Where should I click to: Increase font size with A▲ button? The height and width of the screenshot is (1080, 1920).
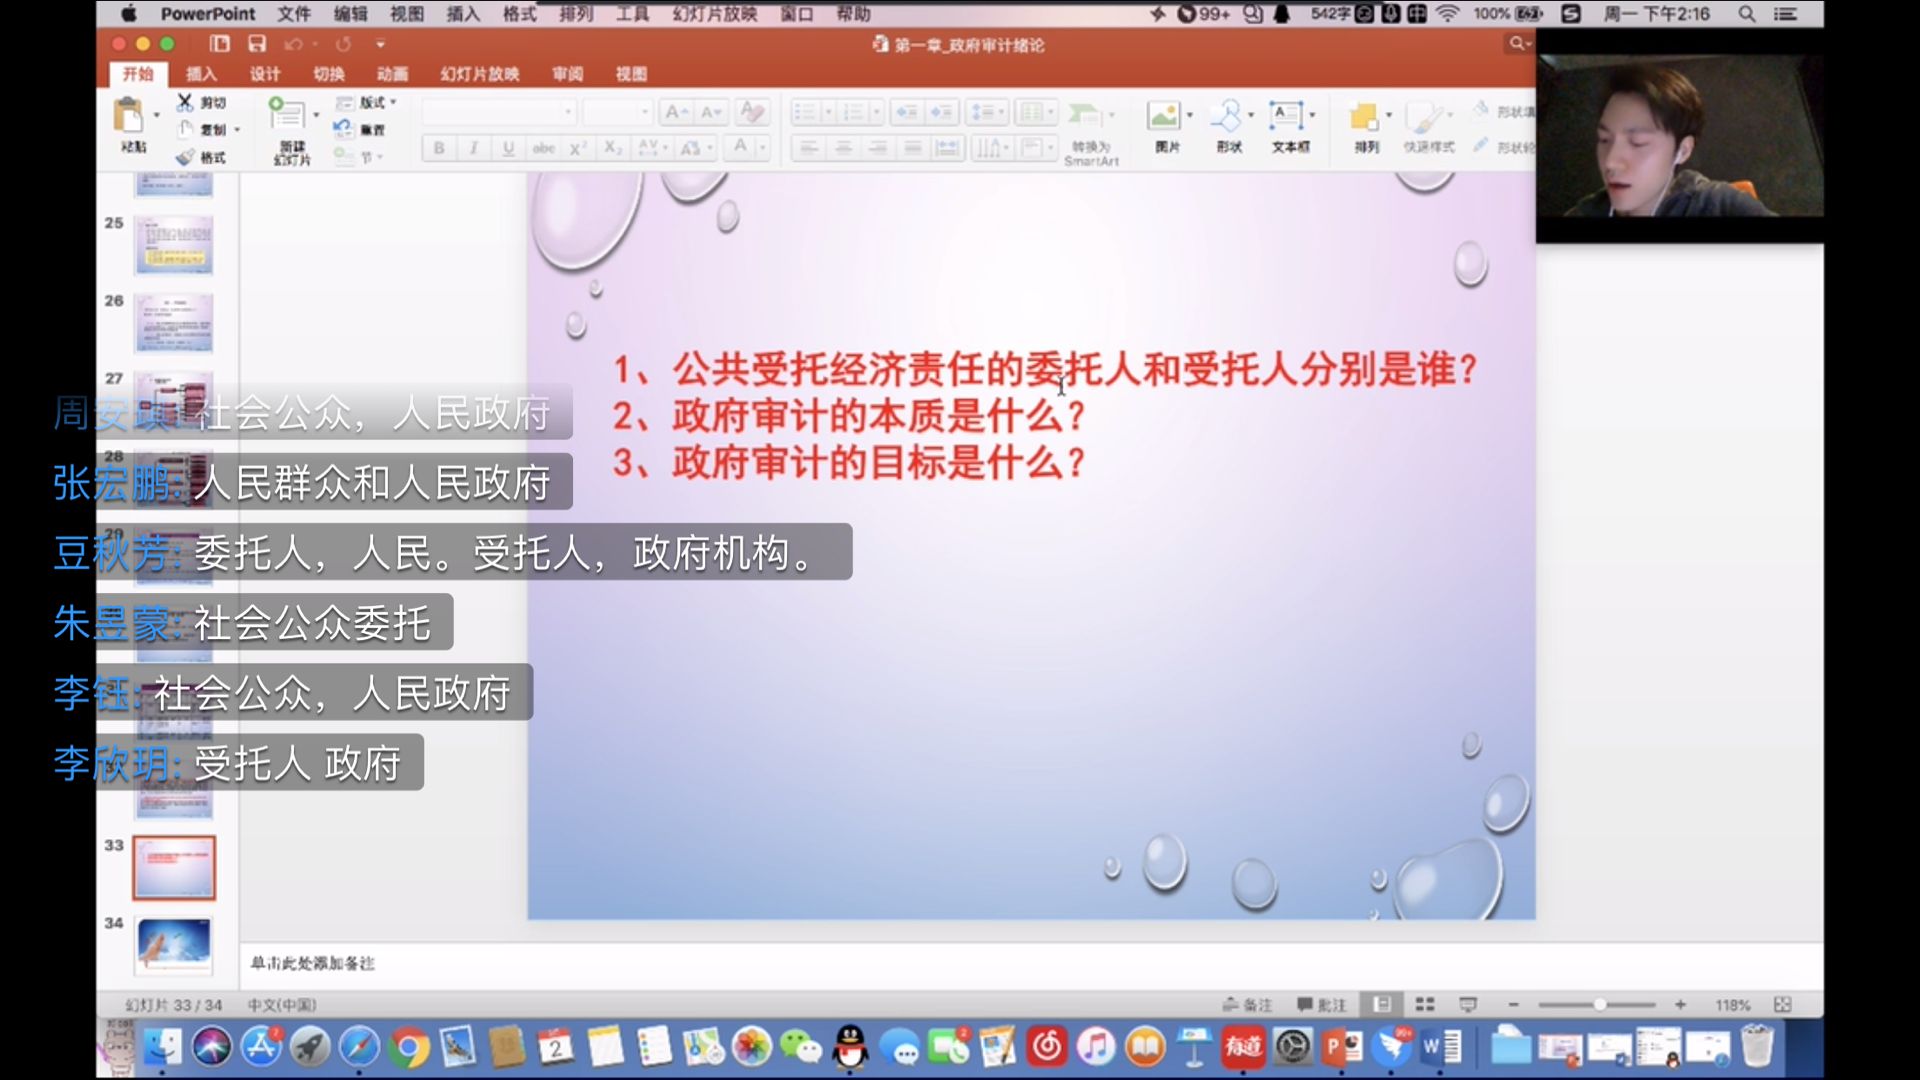pos(677,112)
